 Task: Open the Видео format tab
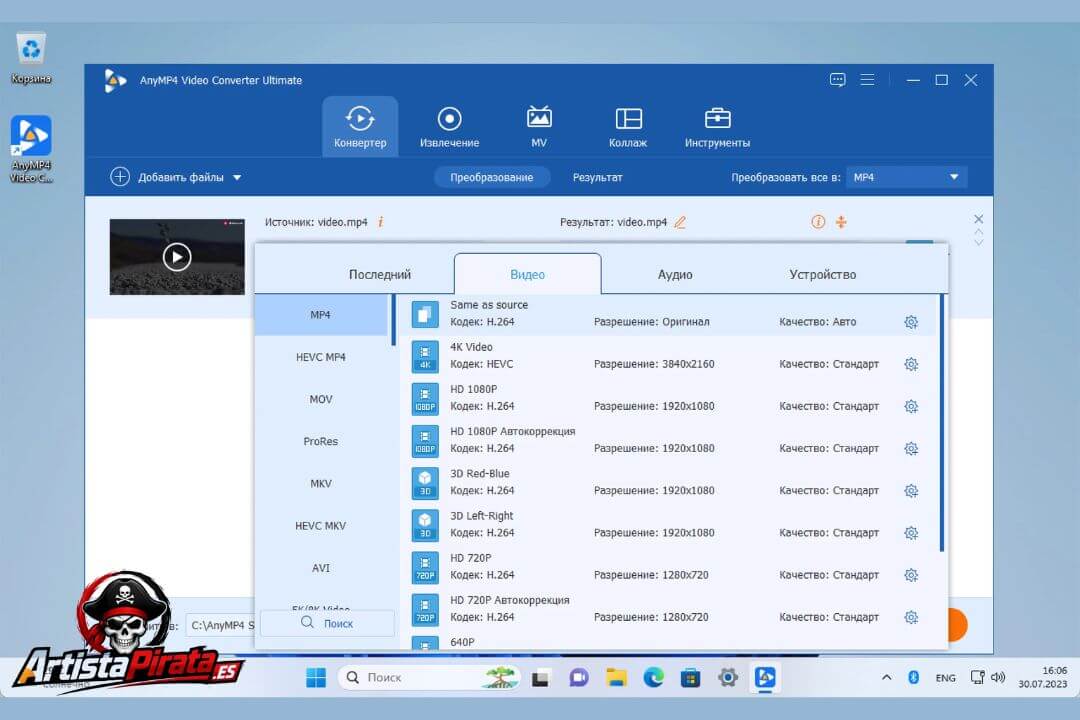coord(528,274)
